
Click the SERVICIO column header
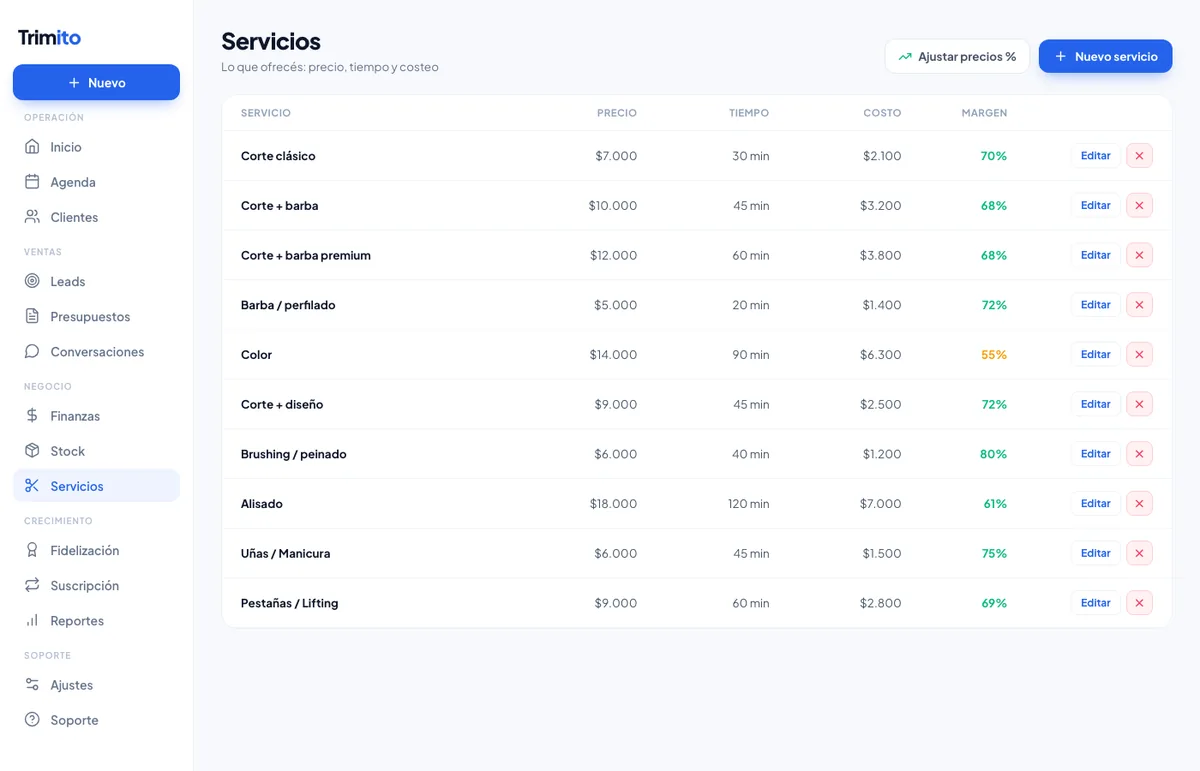[266, 113]
